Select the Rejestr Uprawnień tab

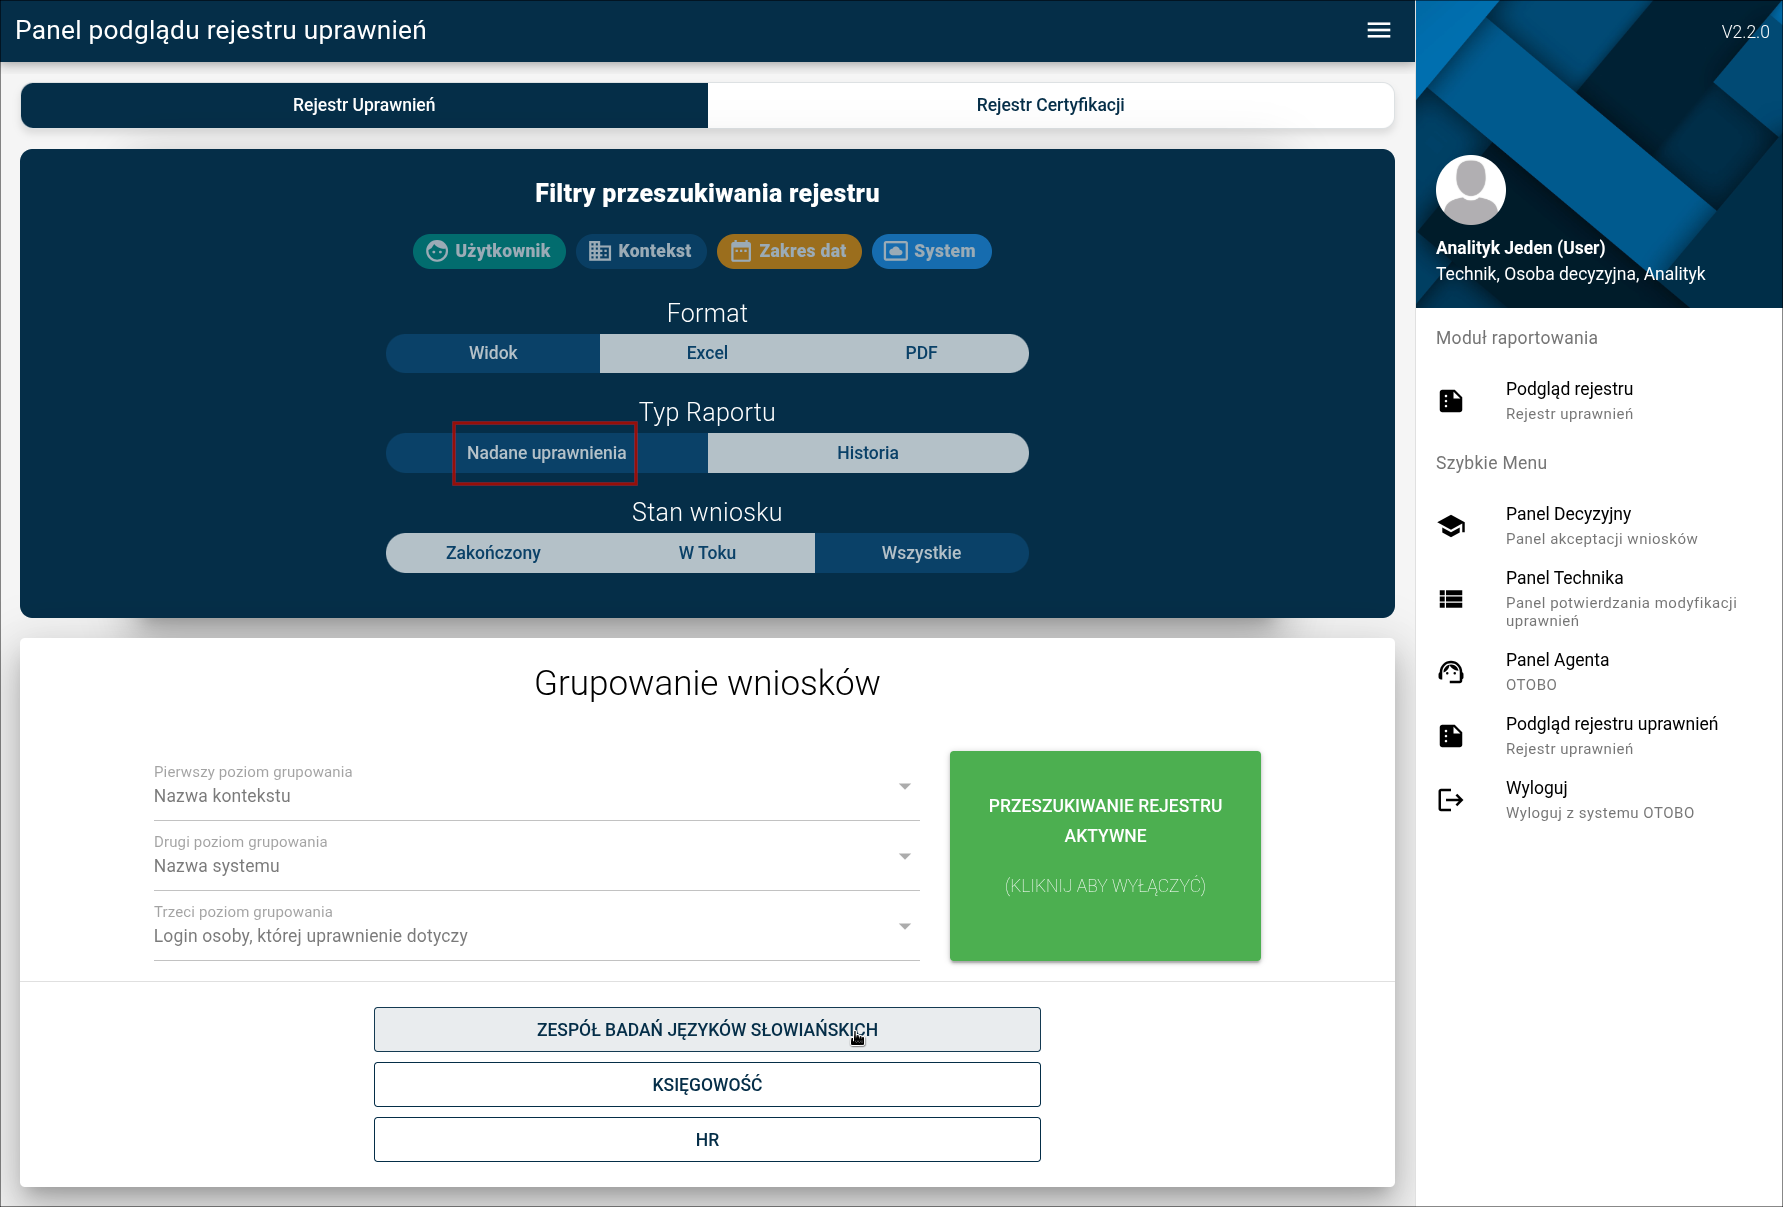(x=364, y=105)
